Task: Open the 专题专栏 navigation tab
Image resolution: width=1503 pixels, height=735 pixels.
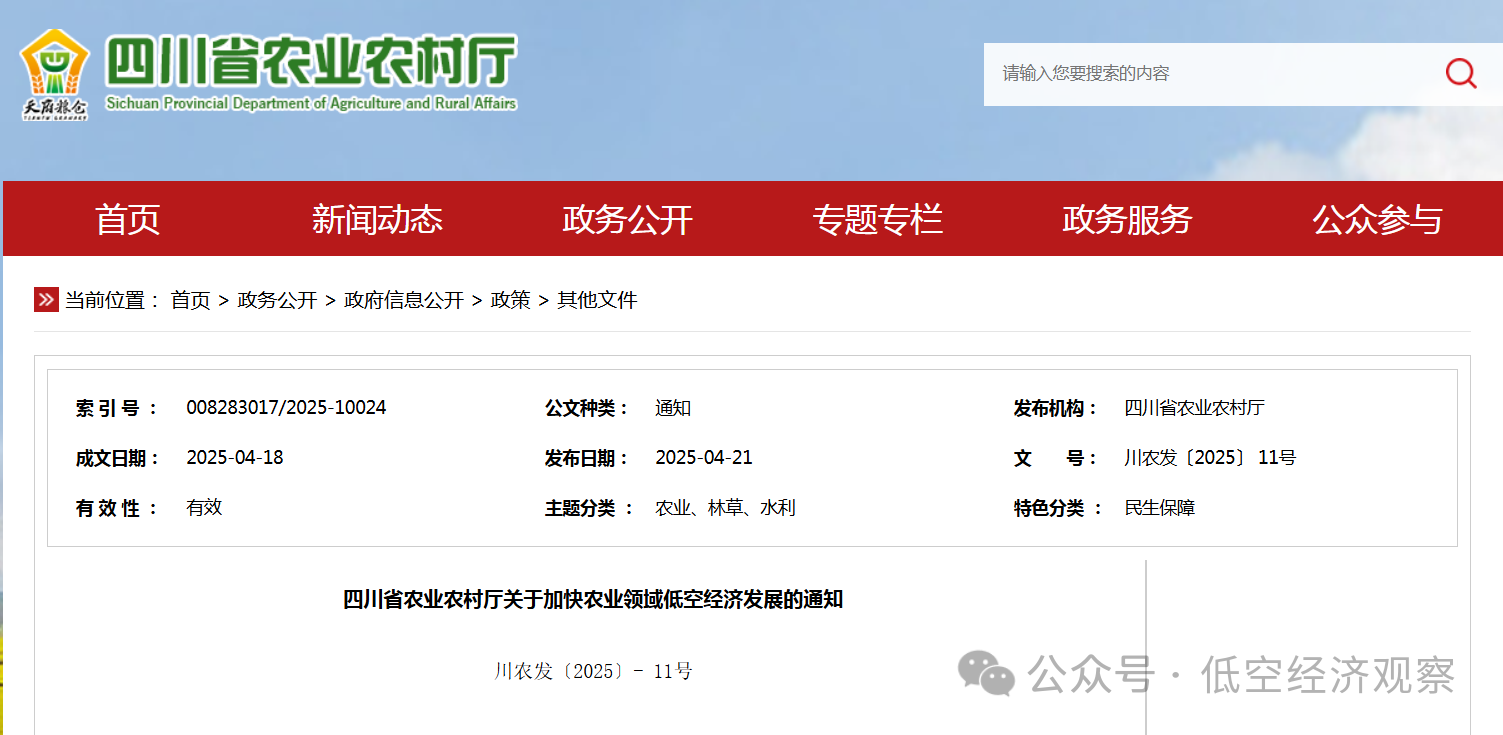Action: 877,219
